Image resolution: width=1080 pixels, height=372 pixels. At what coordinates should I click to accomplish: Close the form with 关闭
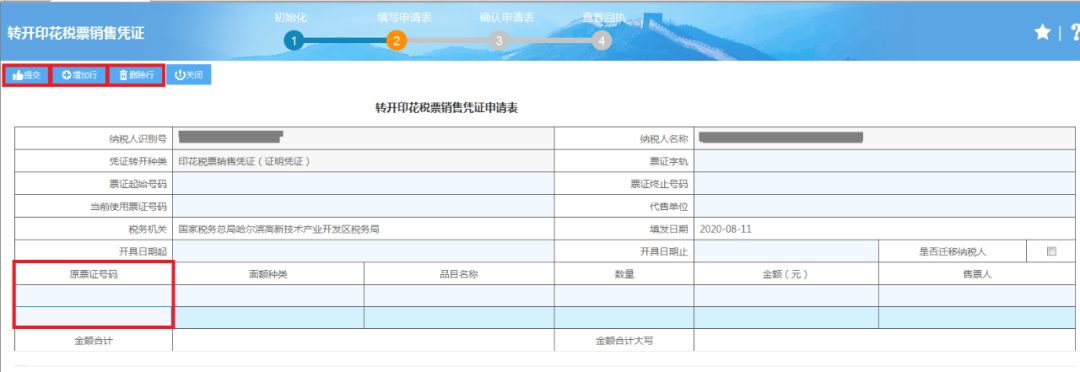click(188, 75)
